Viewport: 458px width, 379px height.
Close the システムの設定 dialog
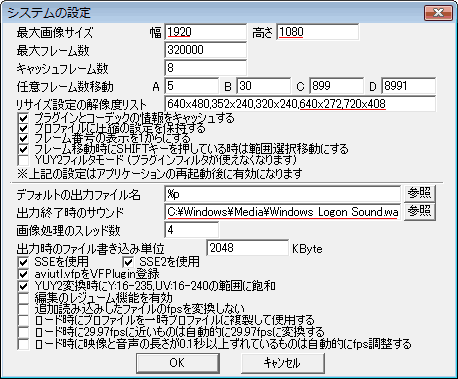pos(438,13)
